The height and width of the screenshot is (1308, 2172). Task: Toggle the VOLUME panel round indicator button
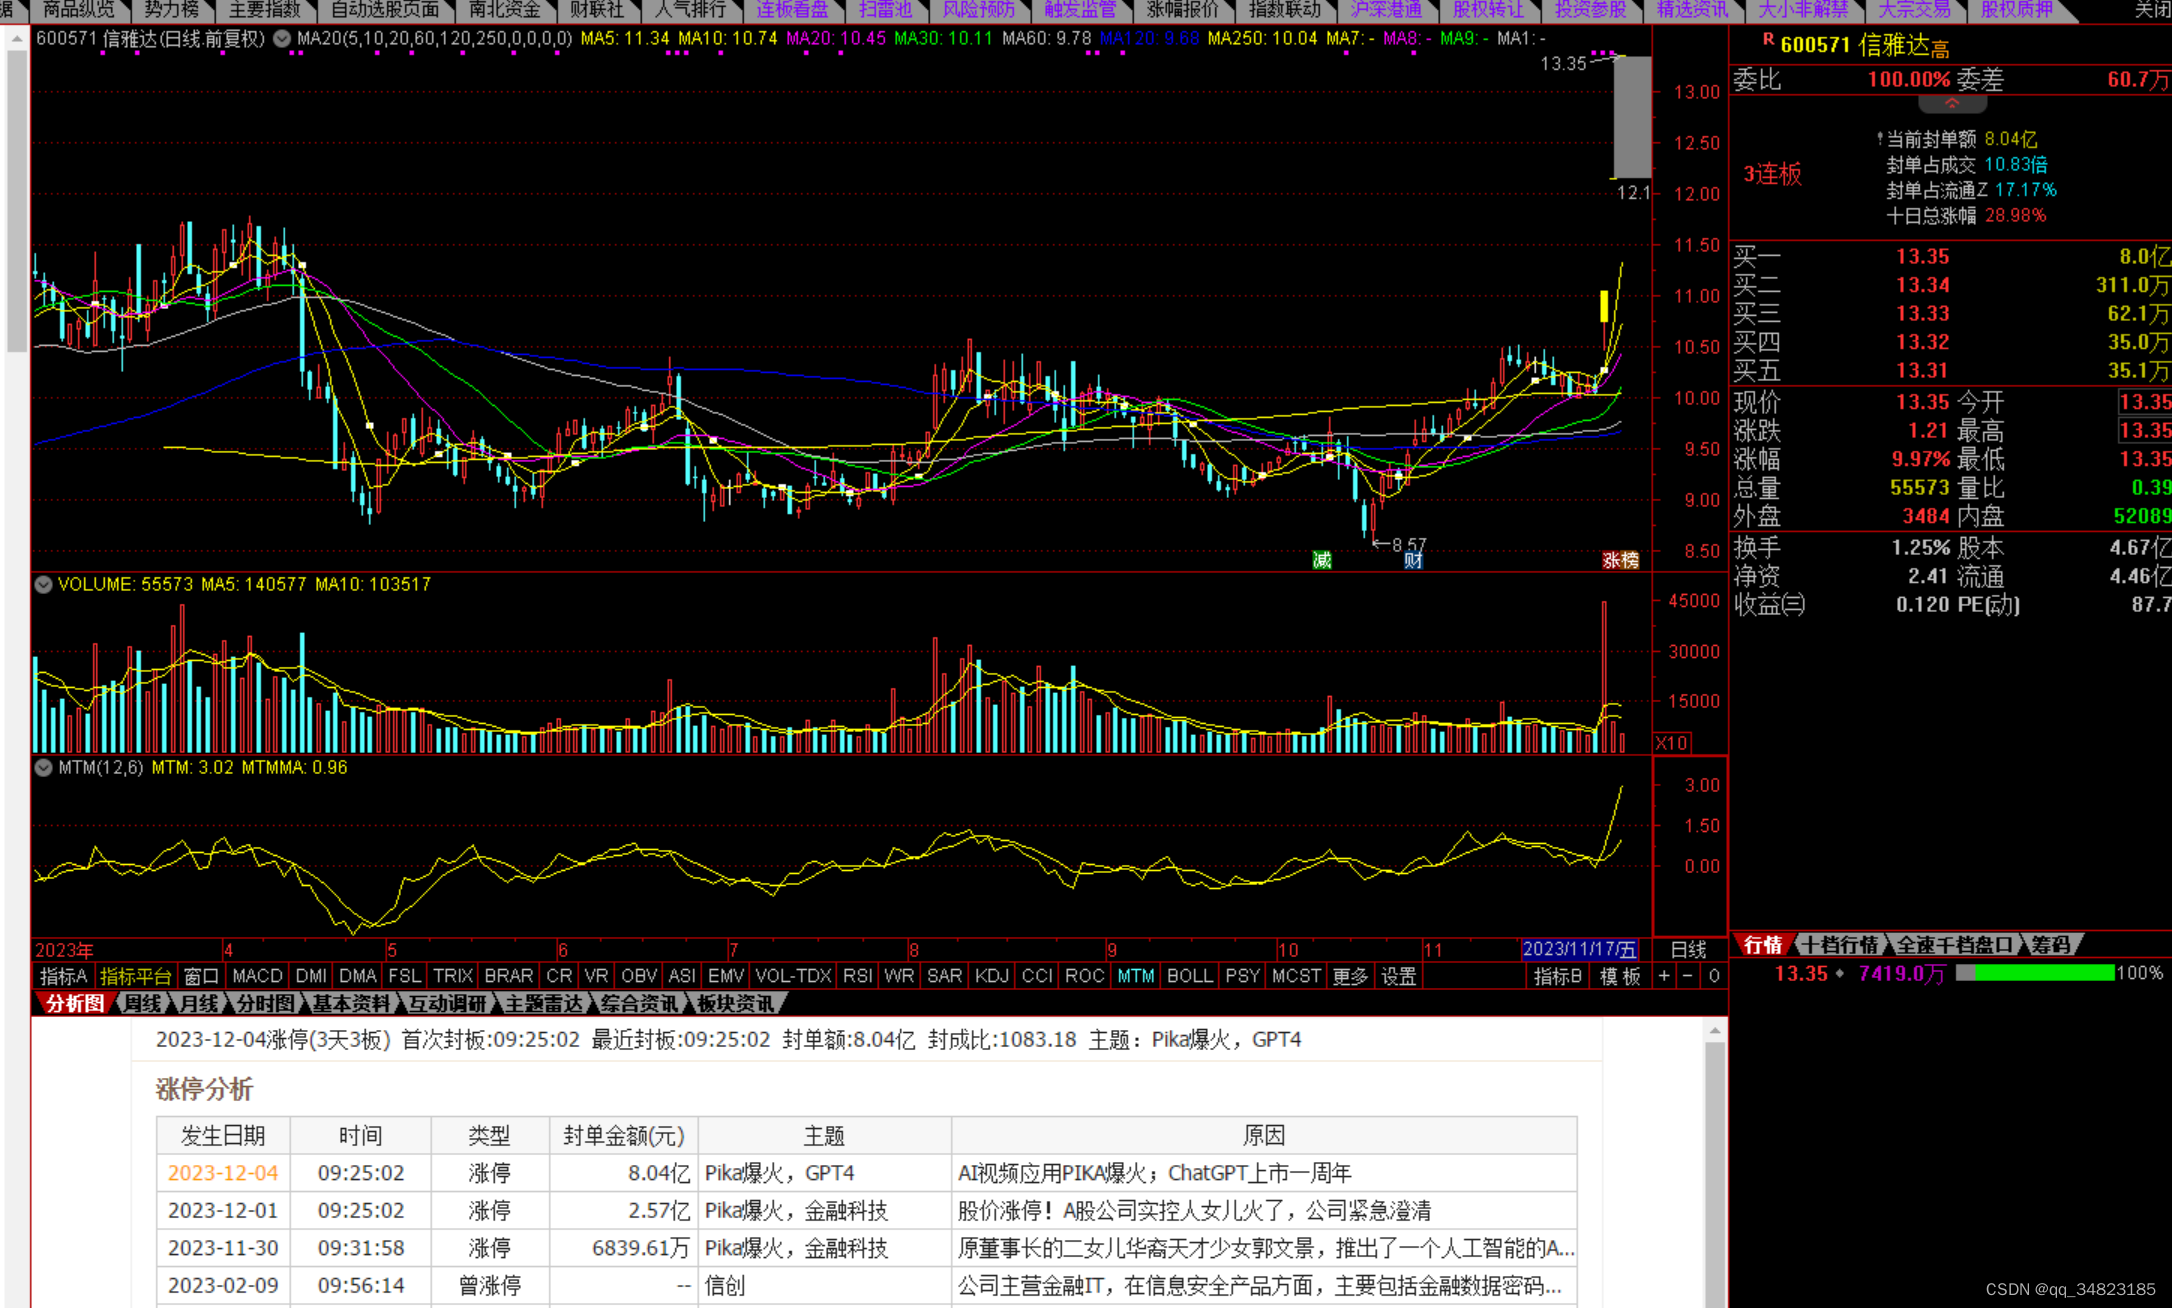point(44,584)
